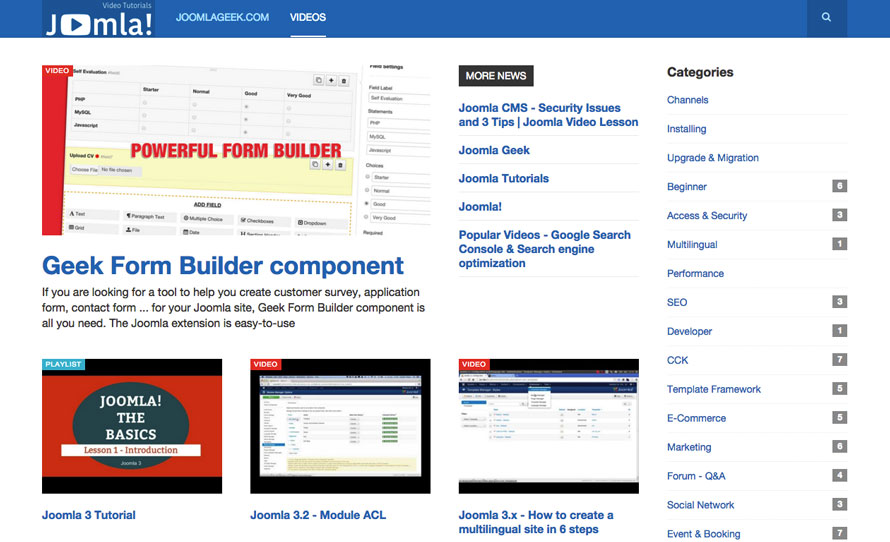Select the Template Framework category
Viewport: 890px width, 542px height.
[713, 389]
